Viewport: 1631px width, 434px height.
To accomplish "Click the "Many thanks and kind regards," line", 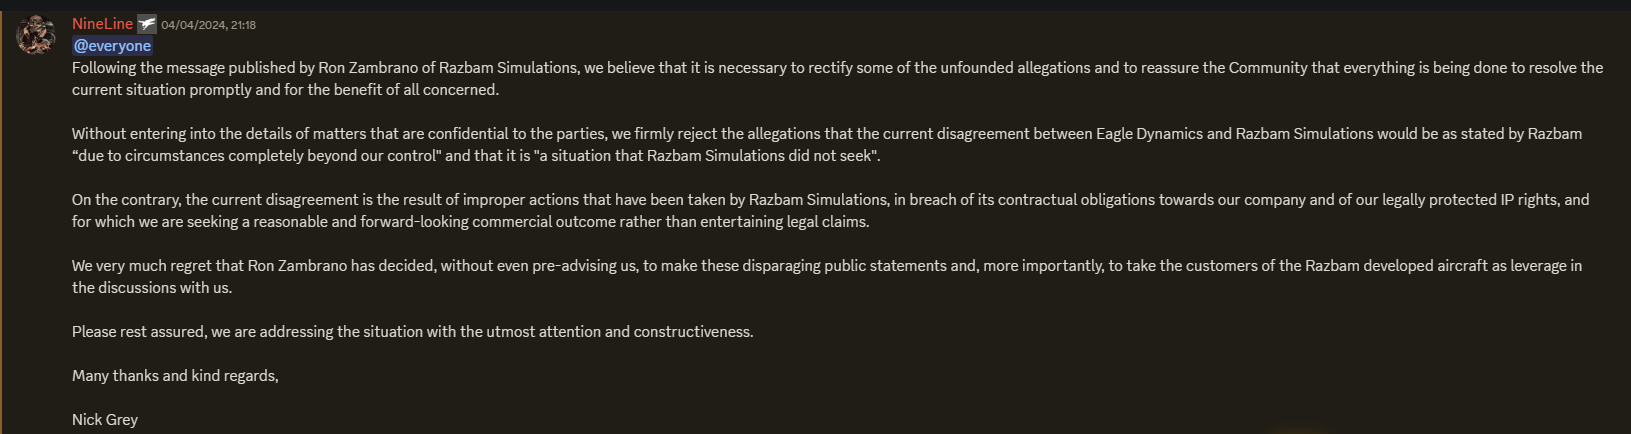I will tap(175, 376).
